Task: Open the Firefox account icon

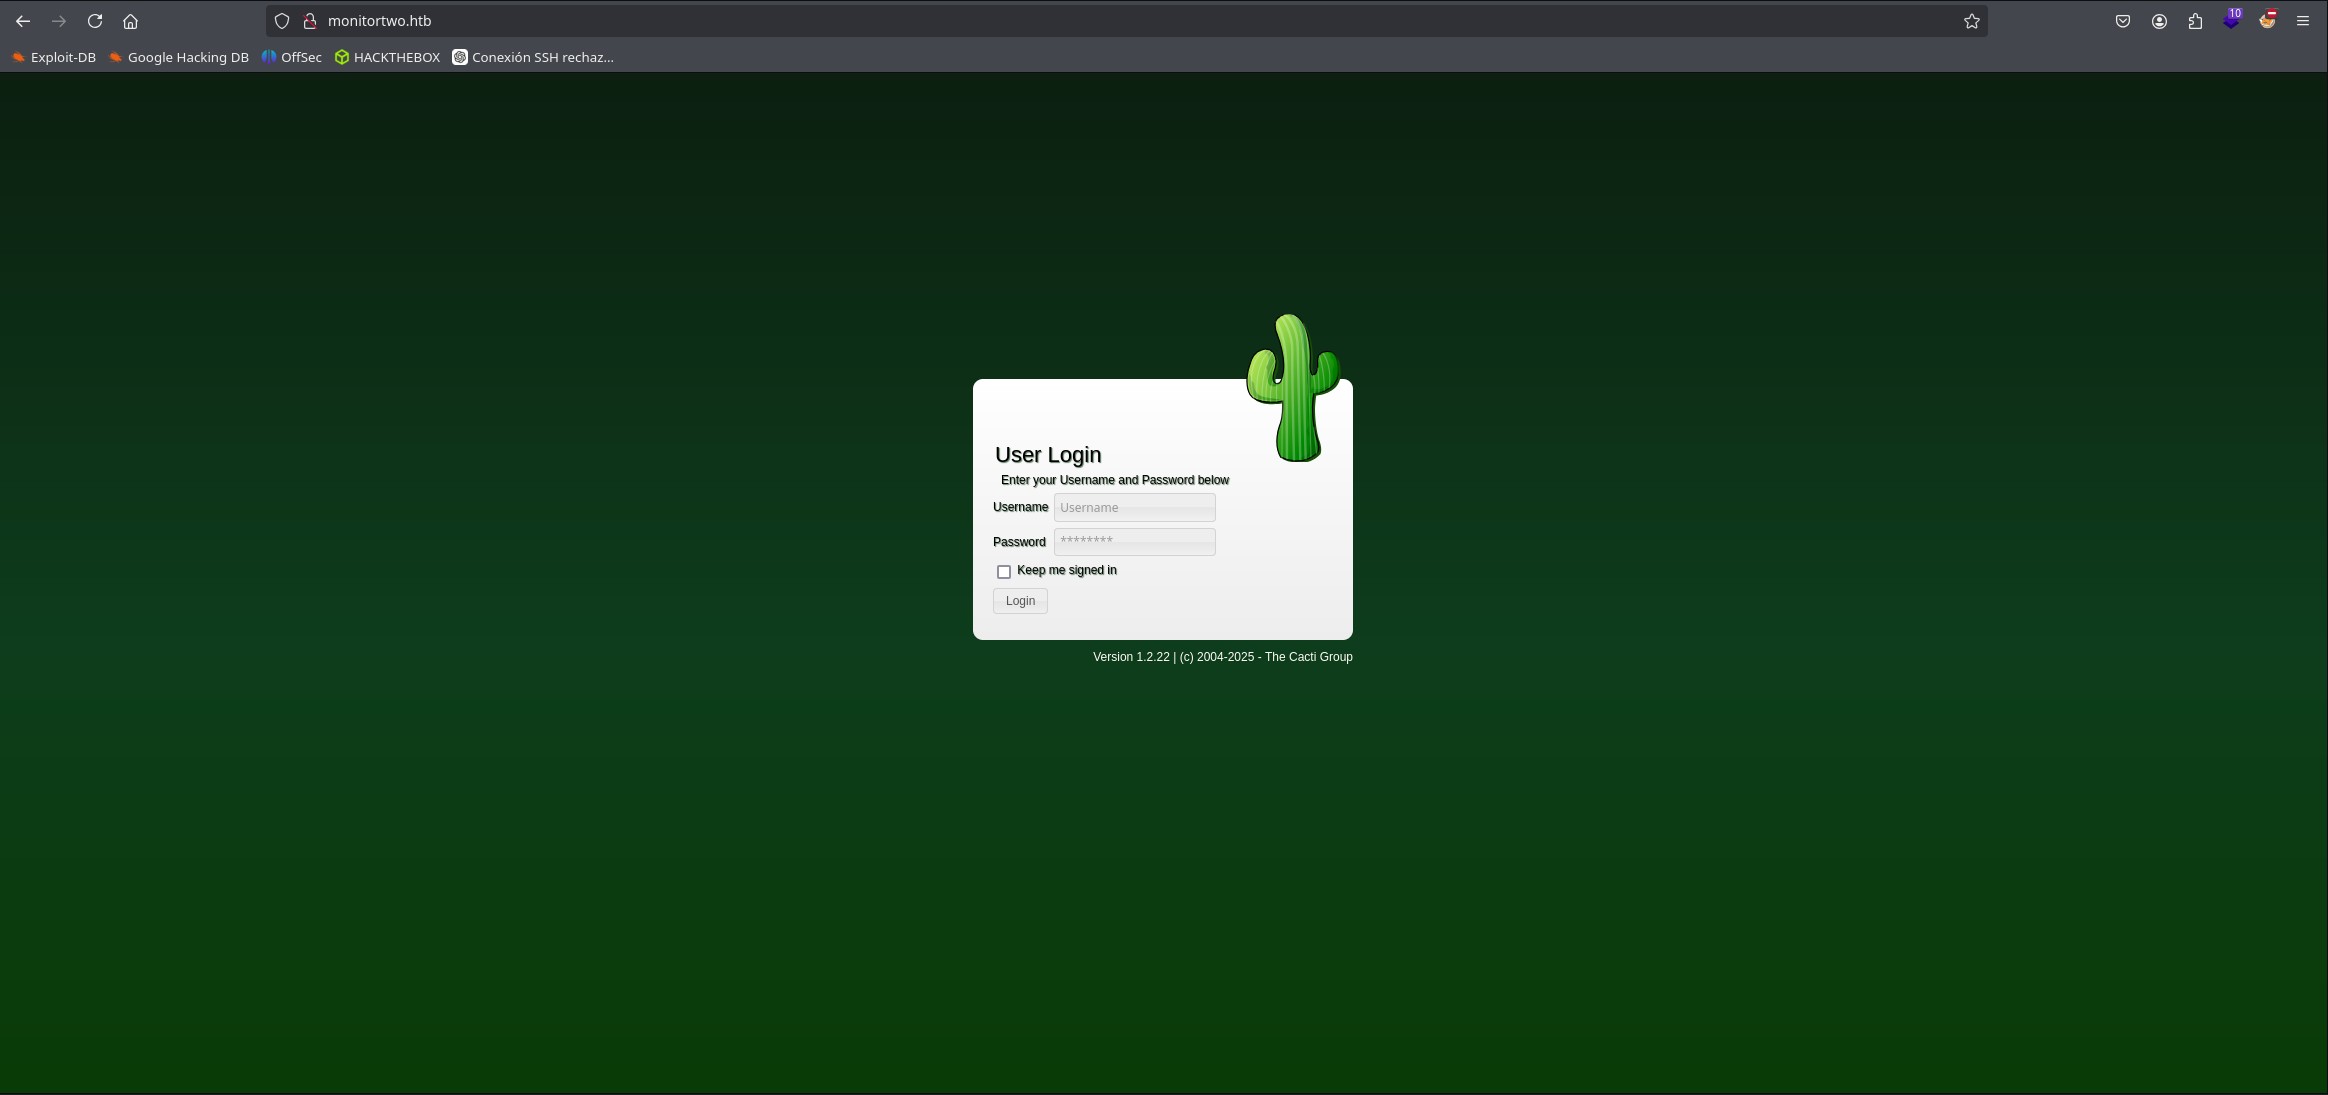Action: pyautogui.click(x=2159, y=21)
